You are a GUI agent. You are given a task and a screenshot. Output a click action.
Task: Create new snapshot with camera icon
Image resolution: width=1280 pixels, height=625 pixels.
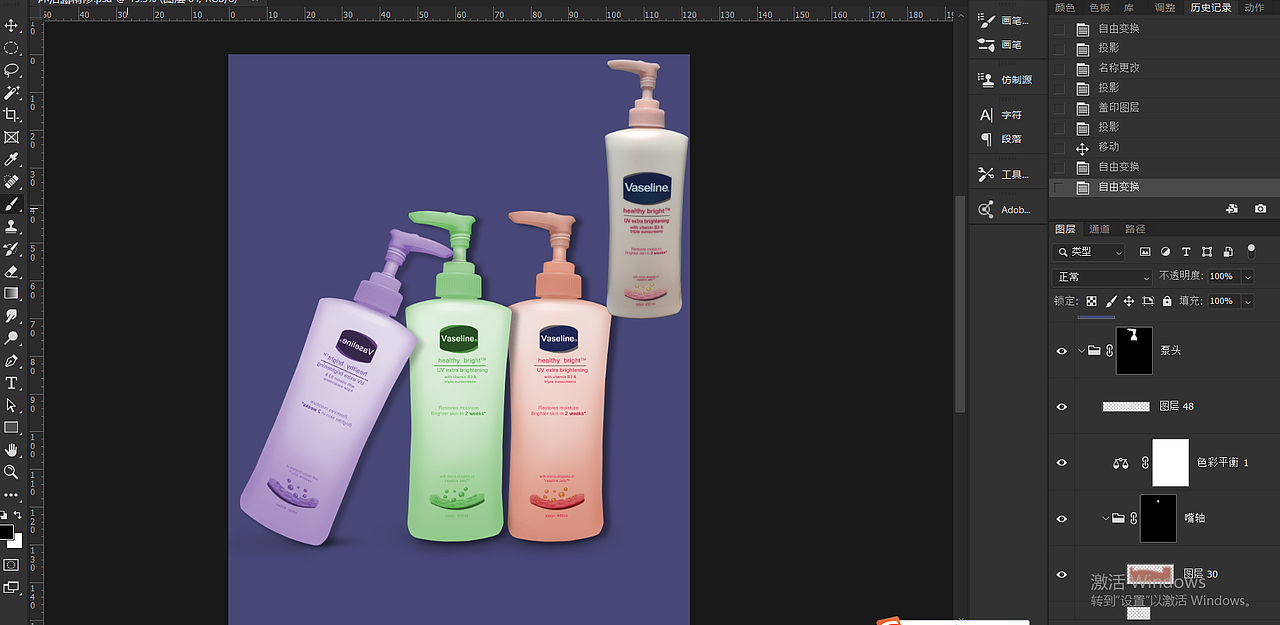1260,208
